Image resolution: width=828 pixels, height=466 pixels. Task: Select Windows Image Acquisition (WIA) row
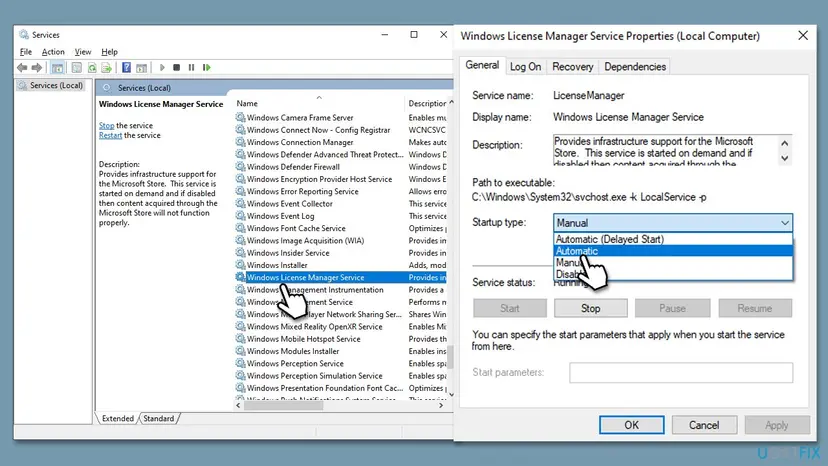click(x=341, y=240)
